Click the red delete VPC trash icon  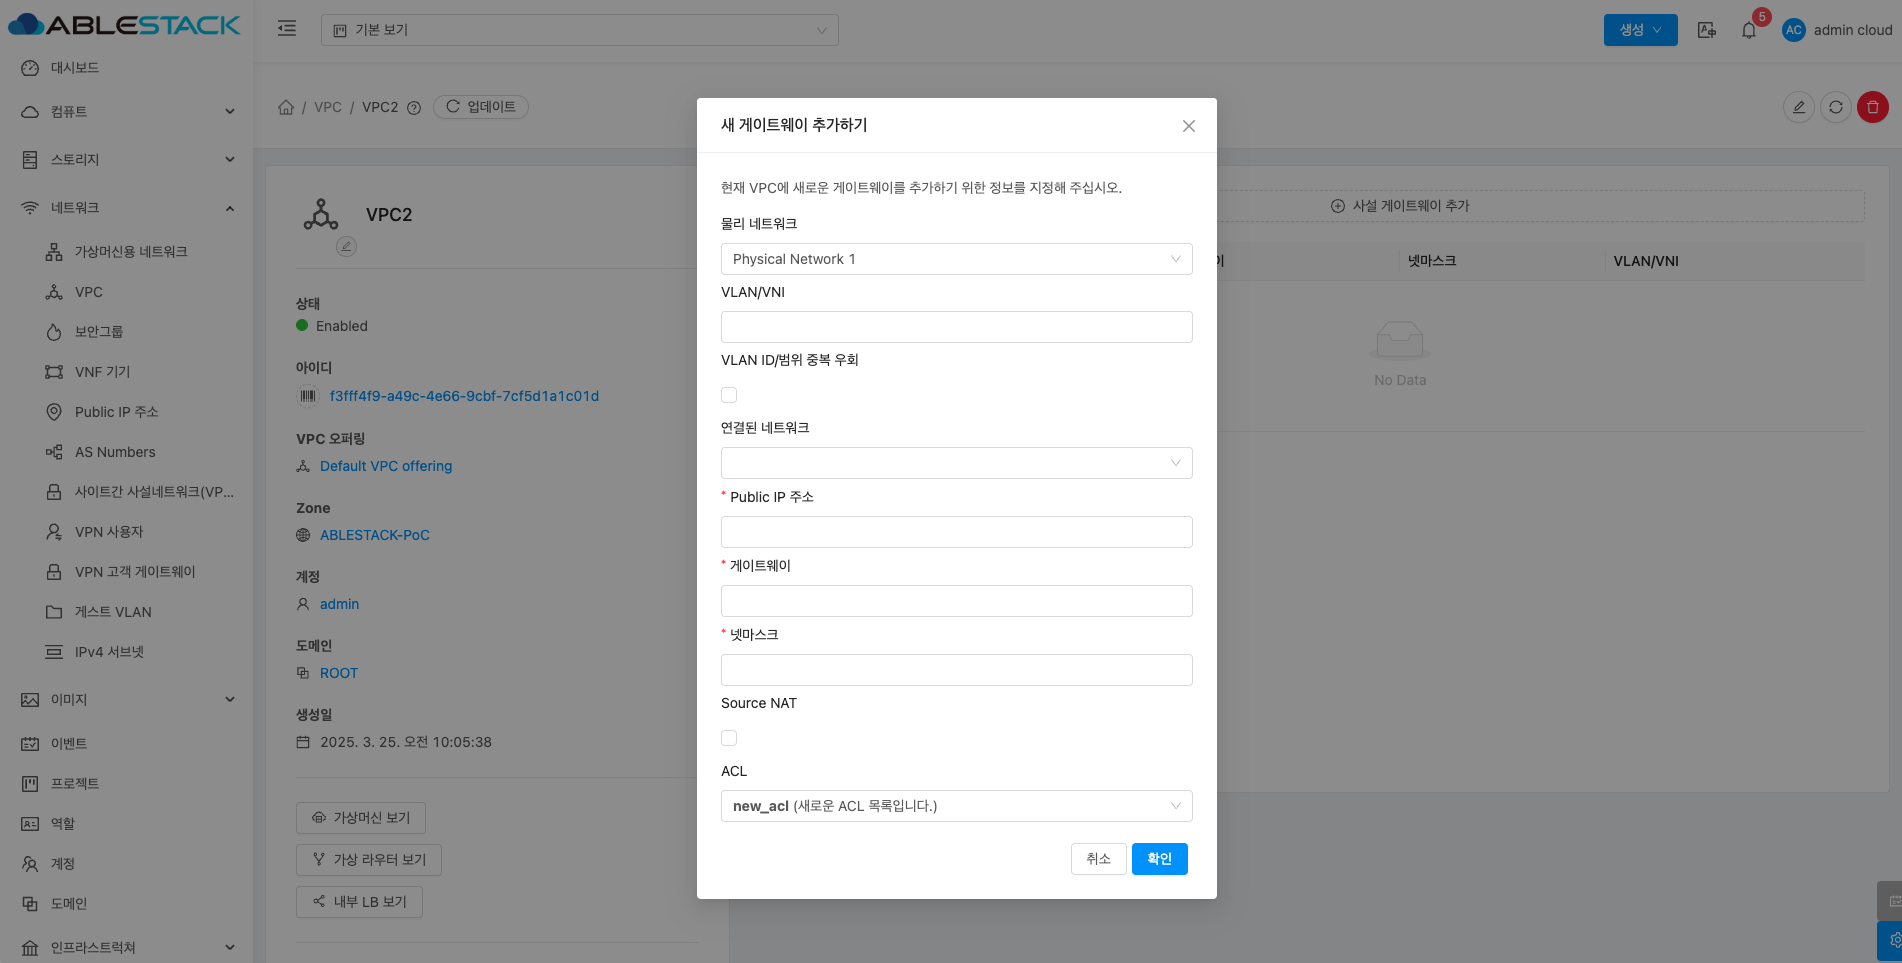[x=1873, y=107]
